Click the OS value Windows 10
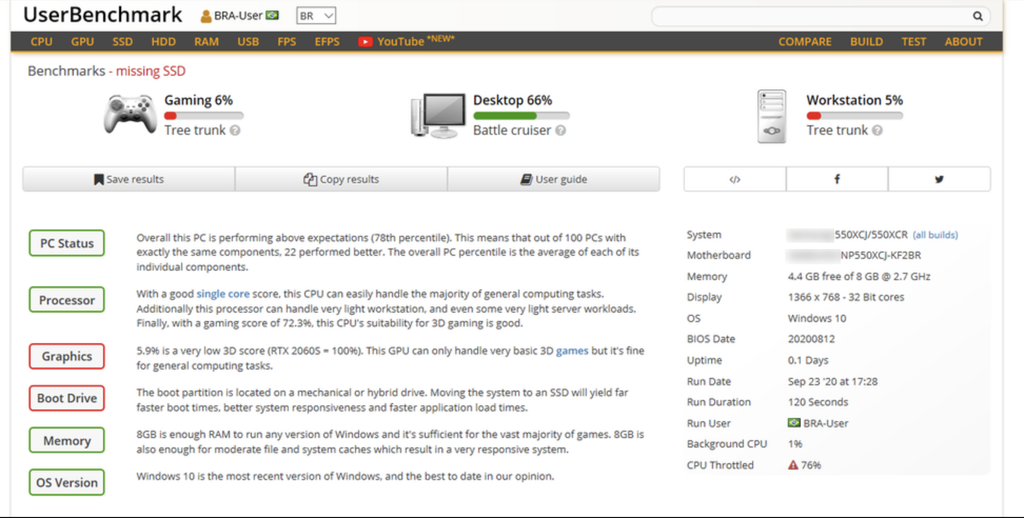 tap(817, 318)
